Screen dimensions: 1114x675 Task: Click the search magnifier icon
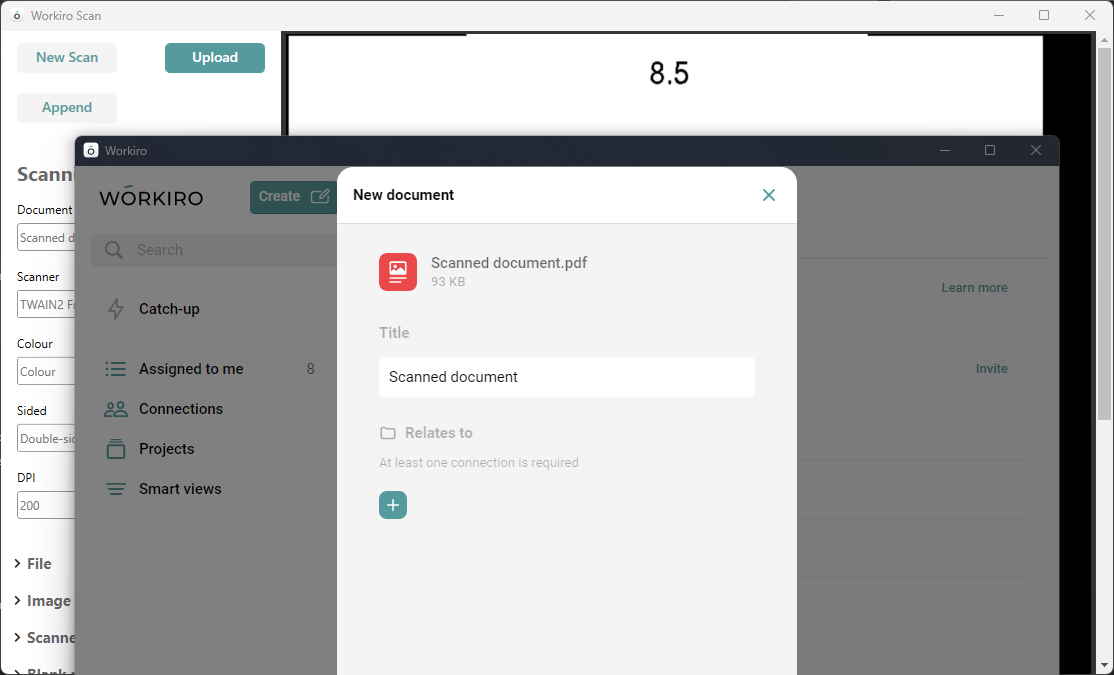[114, 250]
